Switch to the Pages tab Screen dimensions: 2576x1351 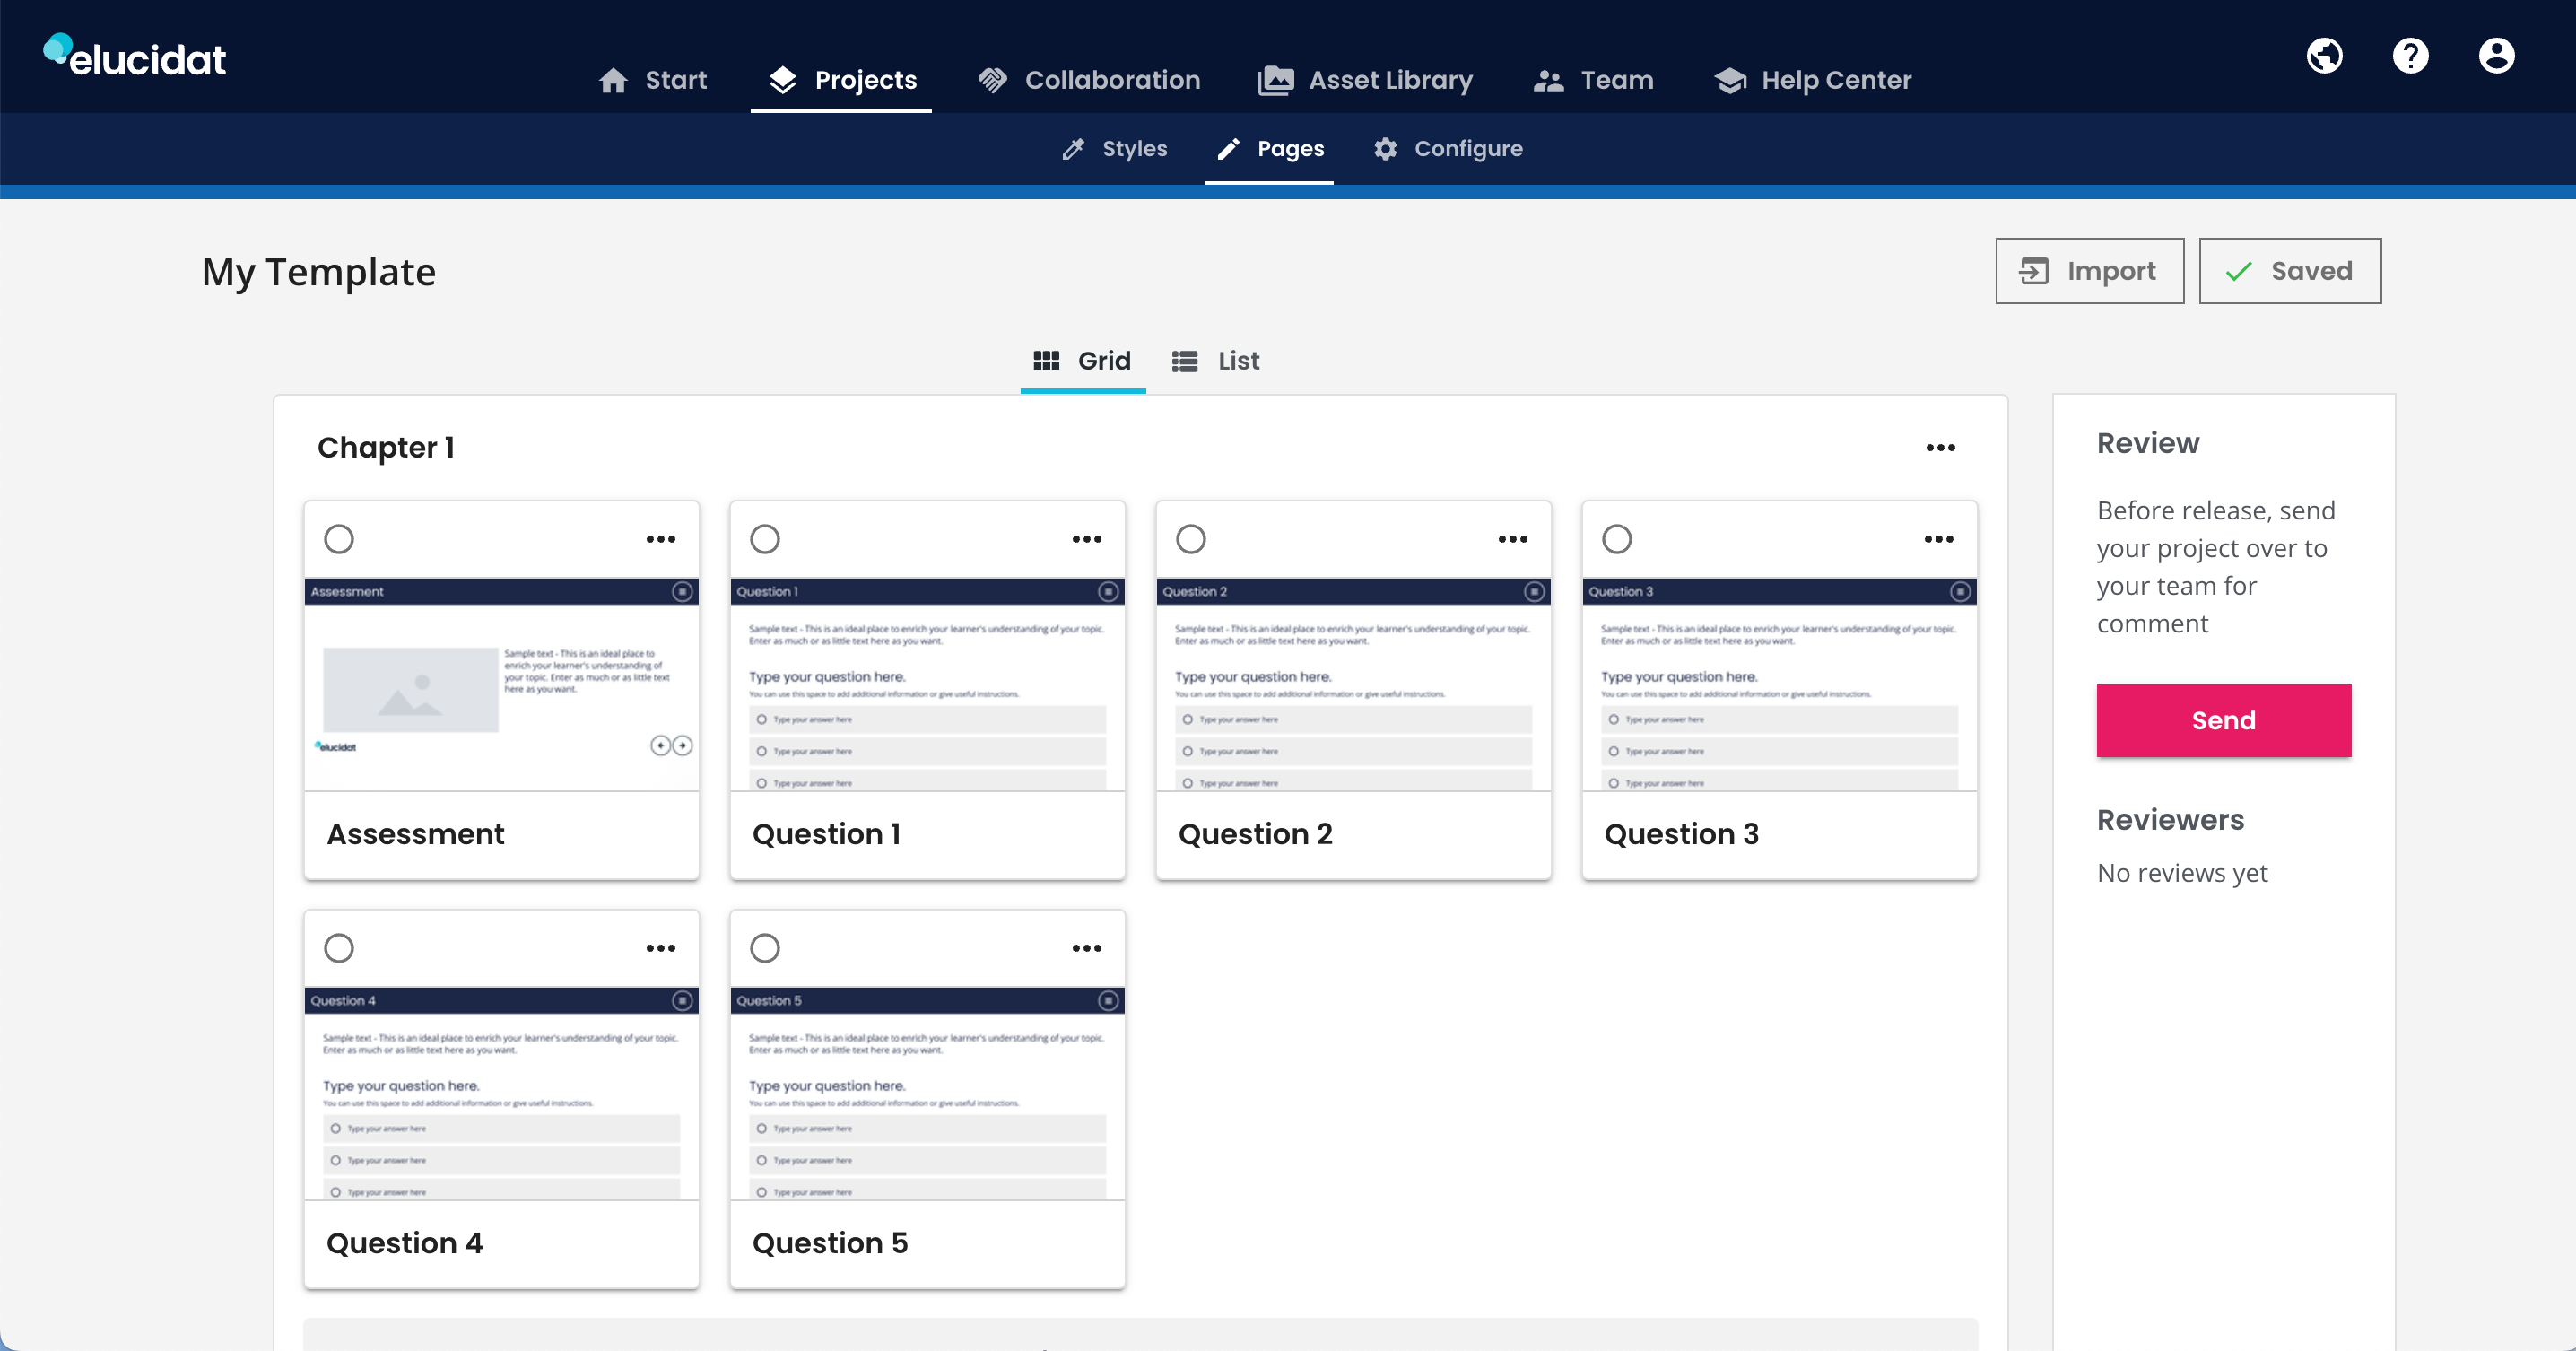click(x=1270, y=149)
